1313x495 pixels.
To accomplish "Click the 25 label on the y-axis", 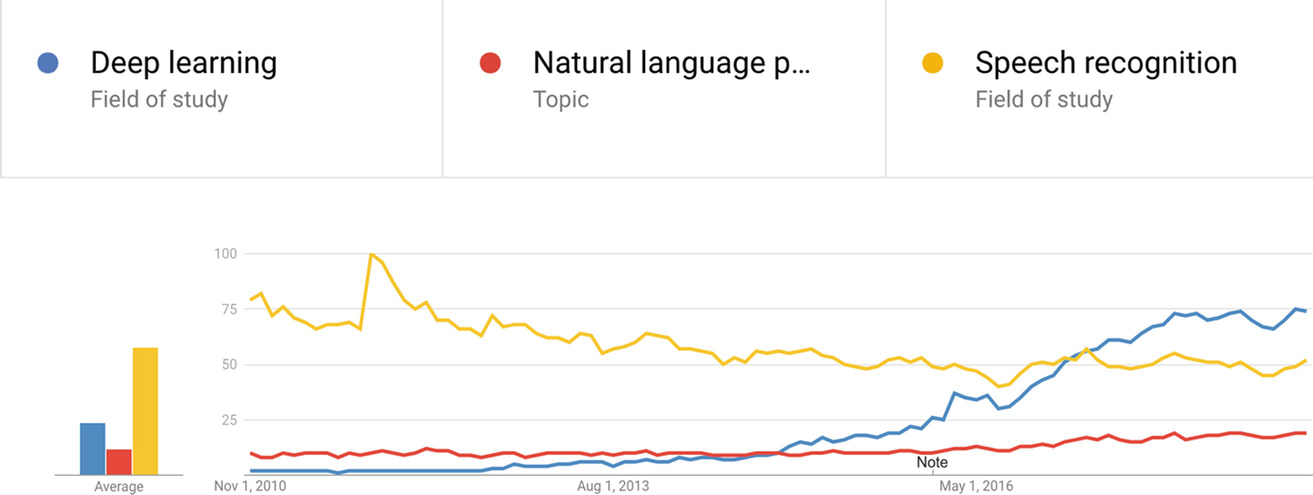I will tap(229, 420).
